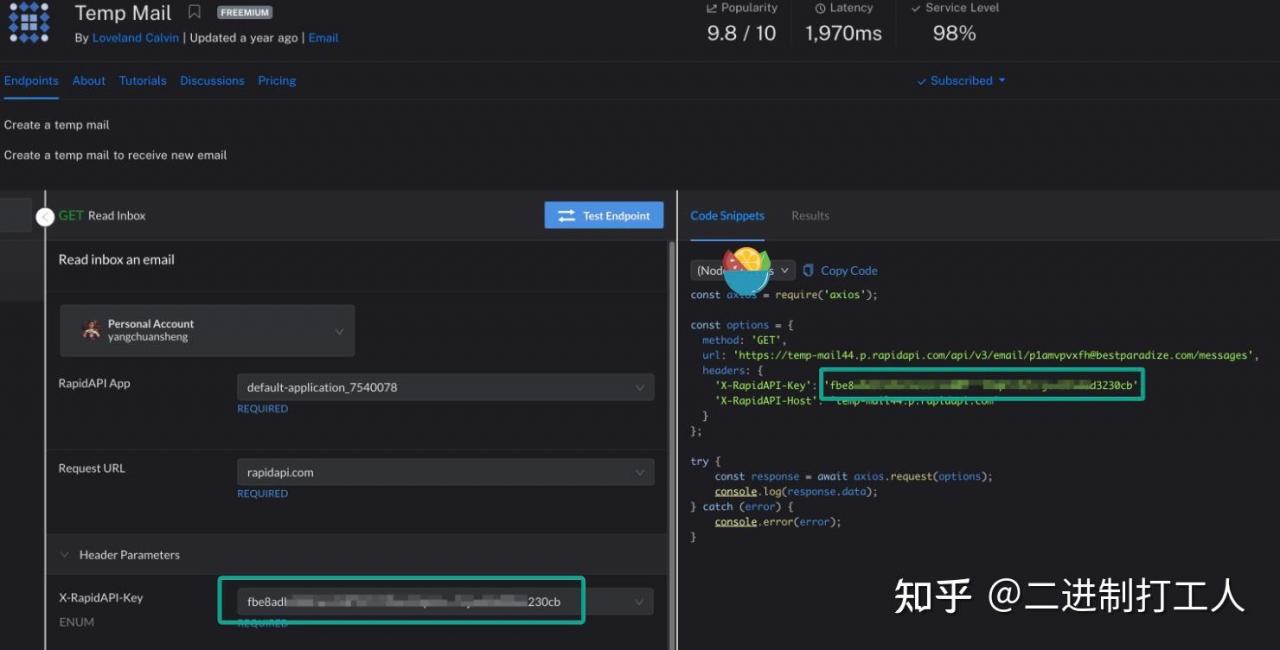This screenshot has width=1280, height=650.
Task: Open the Tutorials tab
Action: 143,81
